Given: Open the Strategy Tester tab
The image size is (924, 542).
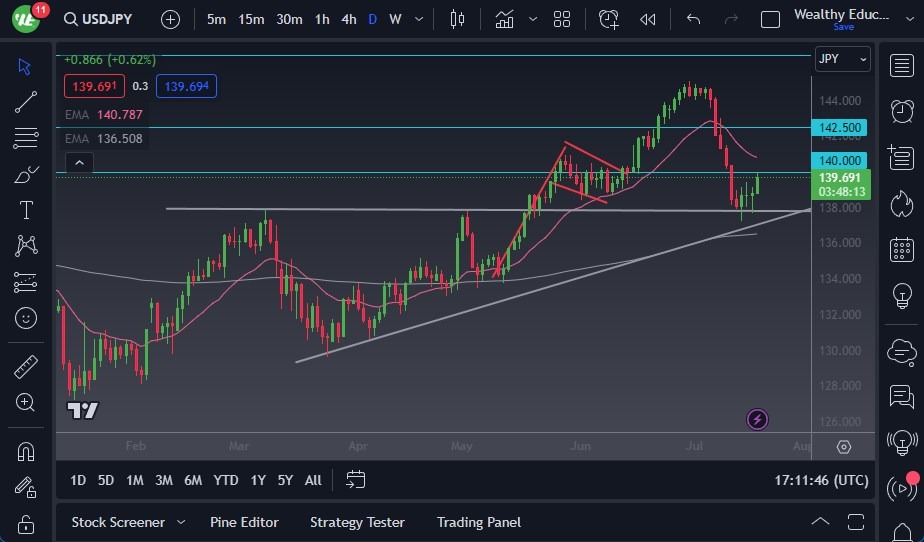Looking at the screenshot, I should pyautogui.click(x=357, y=522).
